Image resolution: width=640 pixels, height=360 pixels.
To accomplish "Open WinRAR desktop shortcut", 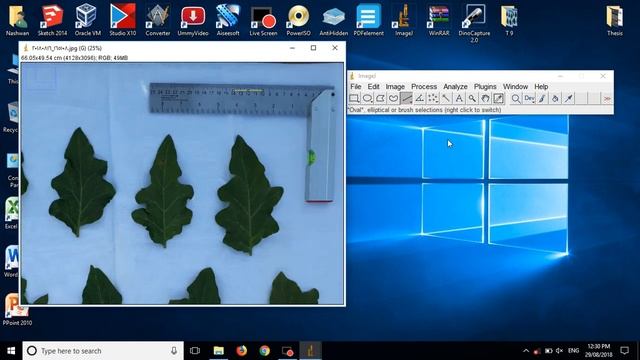I will coord(439,20).
